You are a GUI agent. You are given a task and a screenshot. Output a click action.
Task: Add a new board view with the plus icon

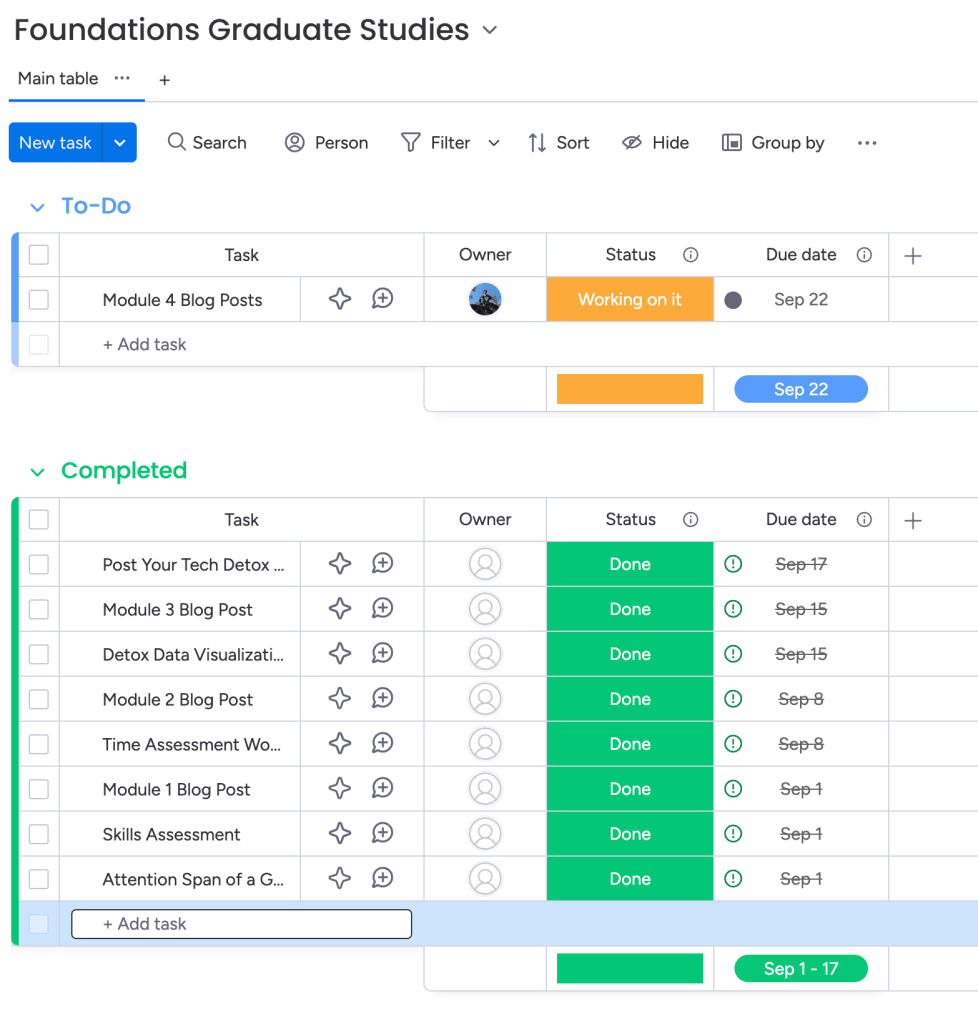(x=165, y=80)
